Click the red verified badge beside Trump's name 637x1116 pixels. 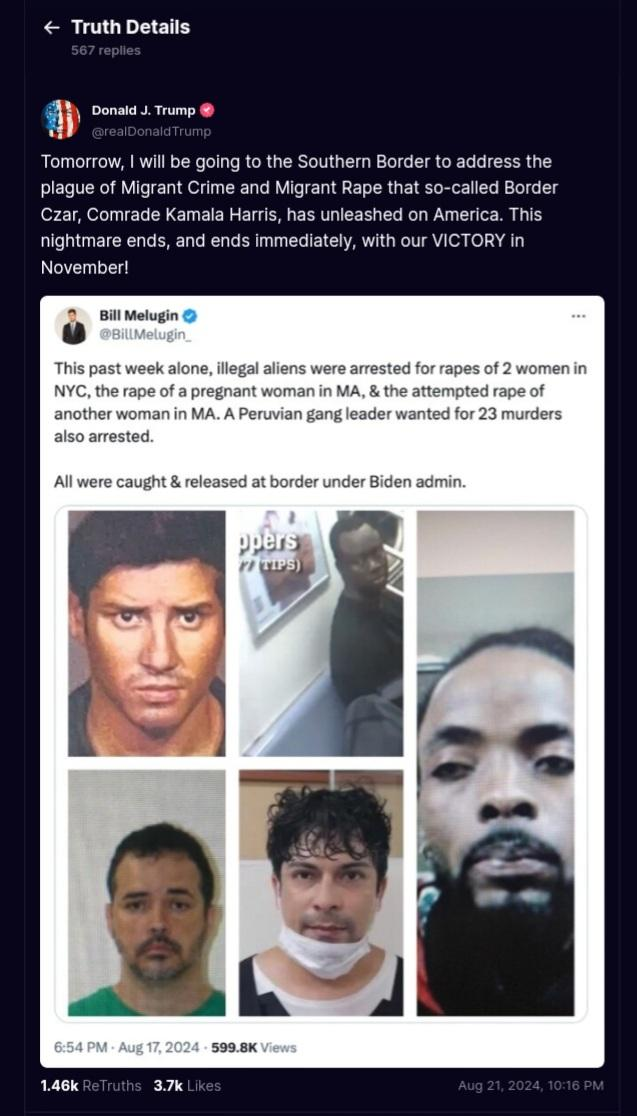click(206, 110)
